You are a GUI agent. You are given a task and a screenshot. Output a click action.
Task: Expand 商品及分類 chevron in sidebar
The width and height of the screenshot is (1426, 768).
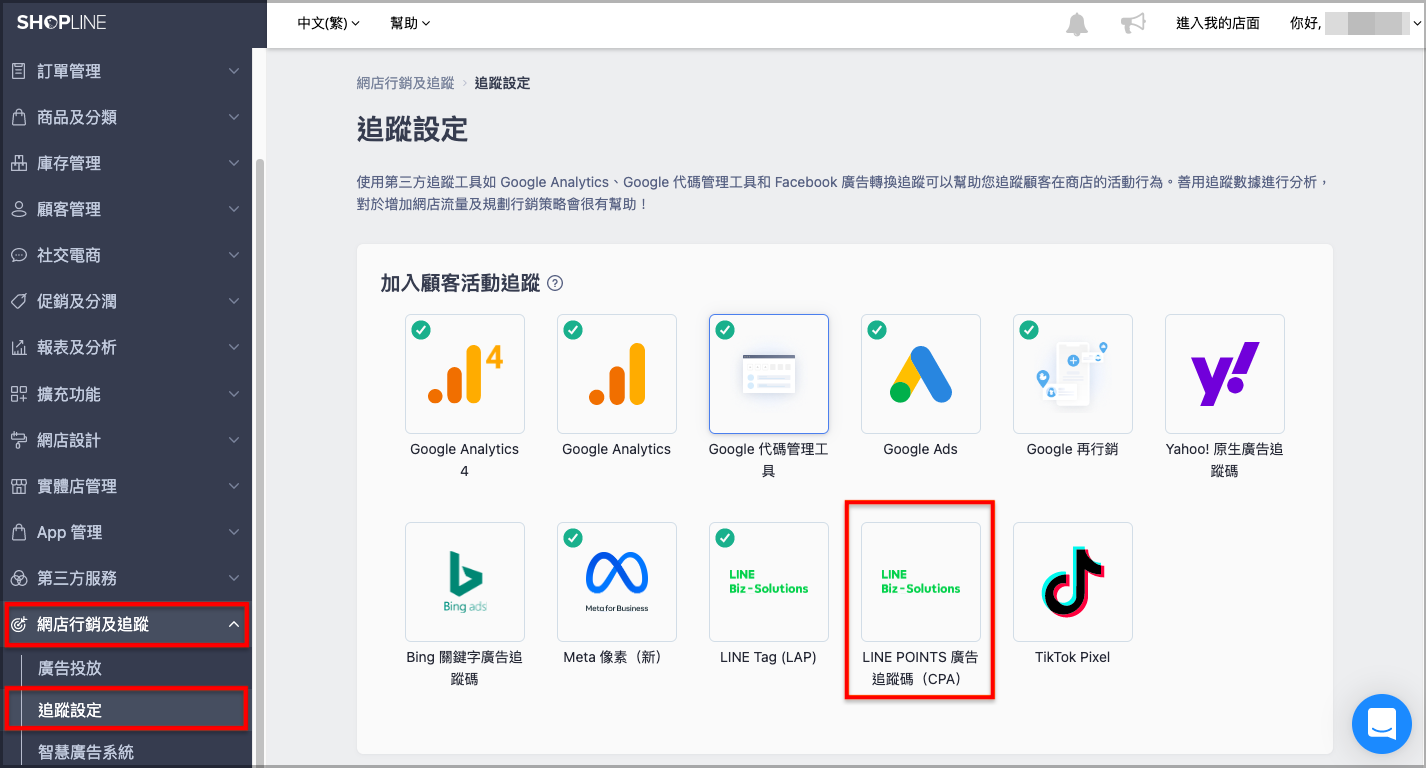coord(234,117)
